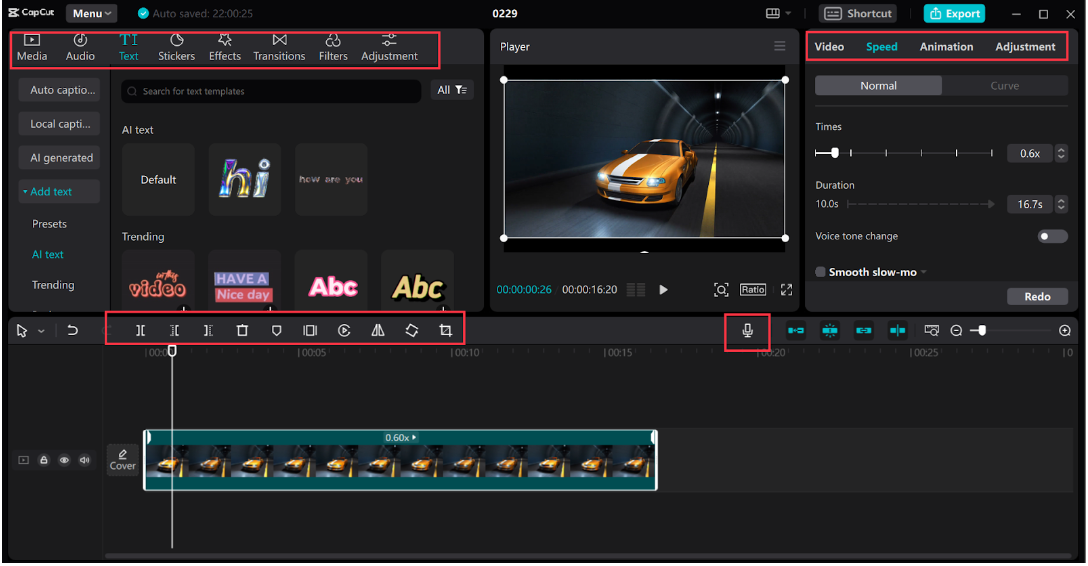Open the right-side Adjustment properties tab
The height and width of the screenshot is (566, 1088).
[1025, 46]
